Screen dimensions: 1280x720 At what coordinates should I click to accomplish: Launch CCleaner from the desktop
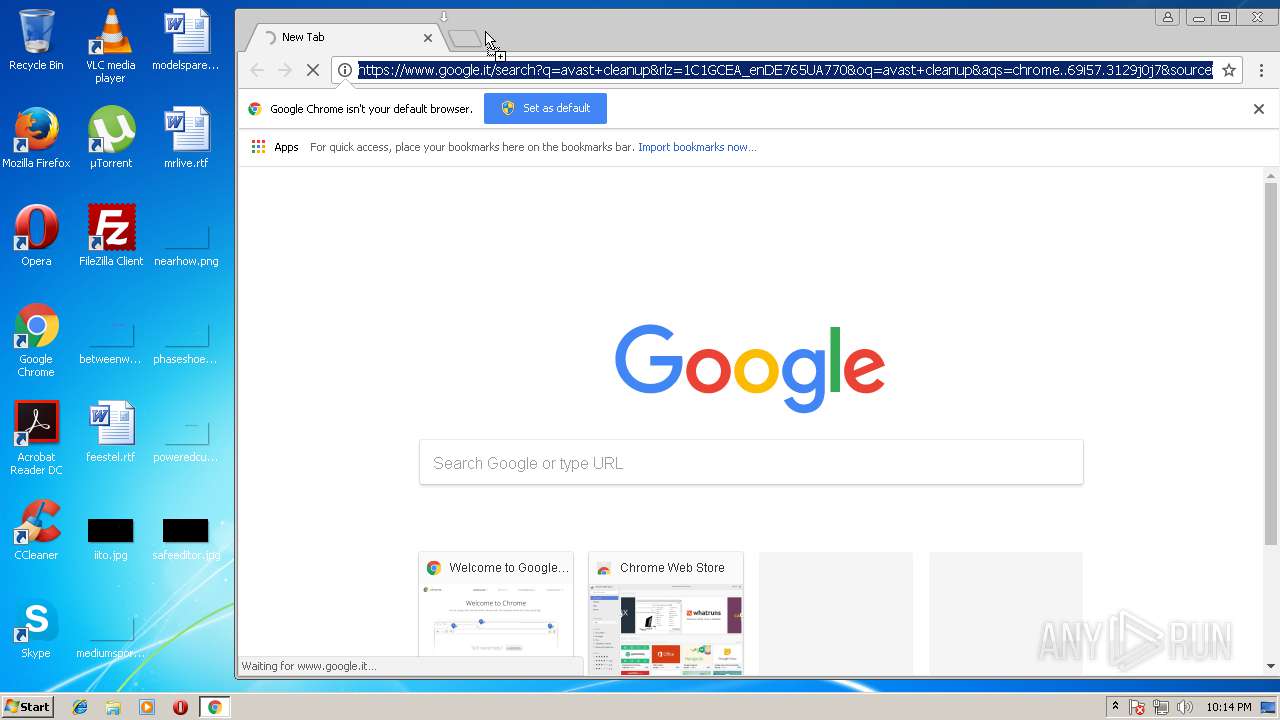pyautogui.click(x=36, y=530)
